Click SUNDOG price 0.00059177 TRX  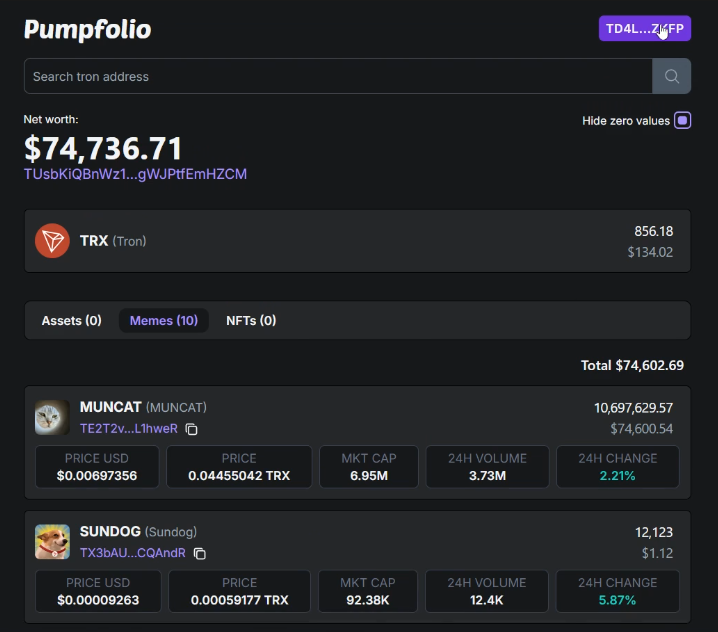click(239, 600)
